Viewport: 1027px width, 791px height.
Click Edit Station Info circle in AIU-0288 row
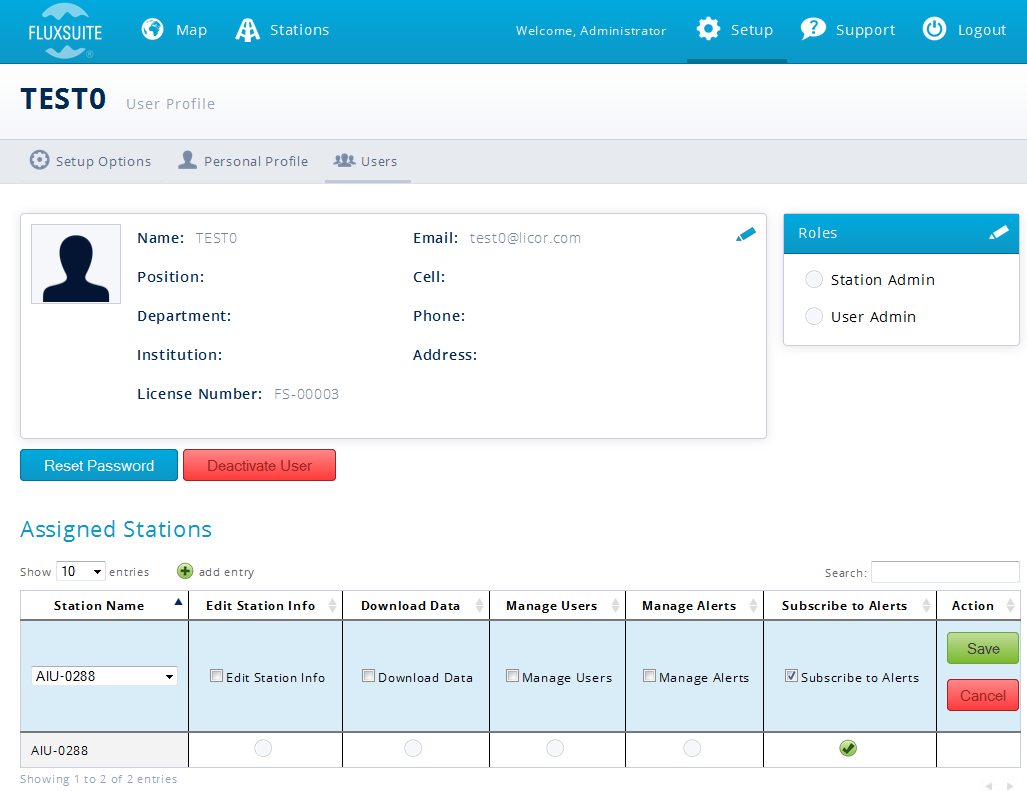coord(263,748)
